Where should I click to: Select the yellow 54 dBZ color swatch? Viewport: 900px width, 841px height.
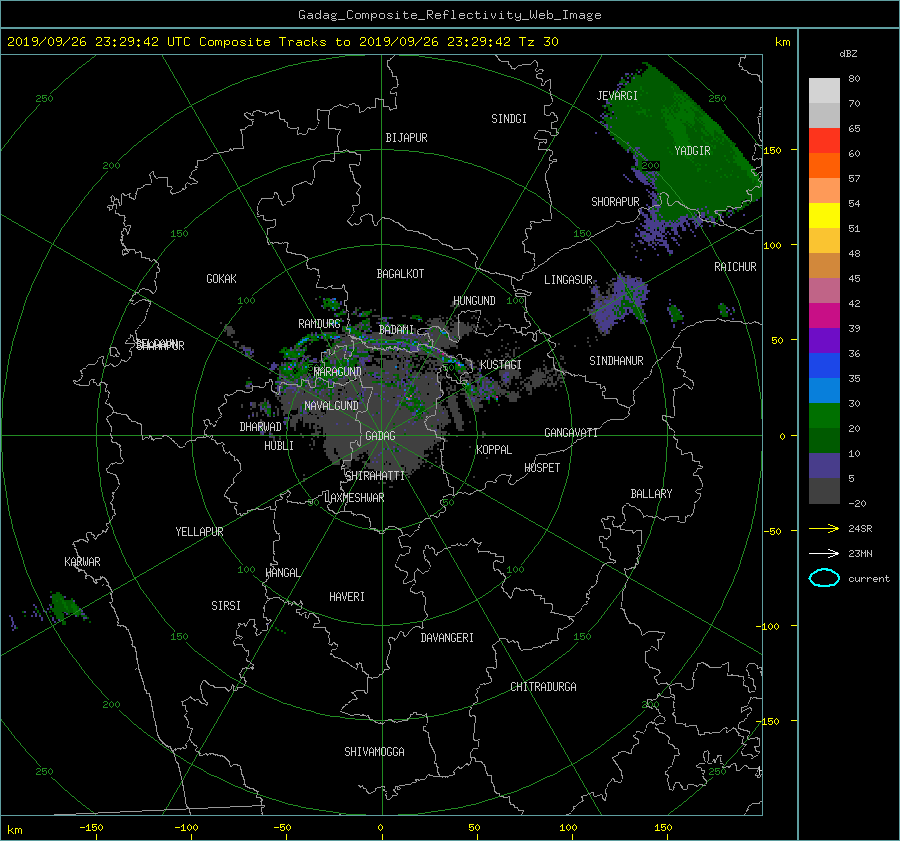click(x=824, y=215)
